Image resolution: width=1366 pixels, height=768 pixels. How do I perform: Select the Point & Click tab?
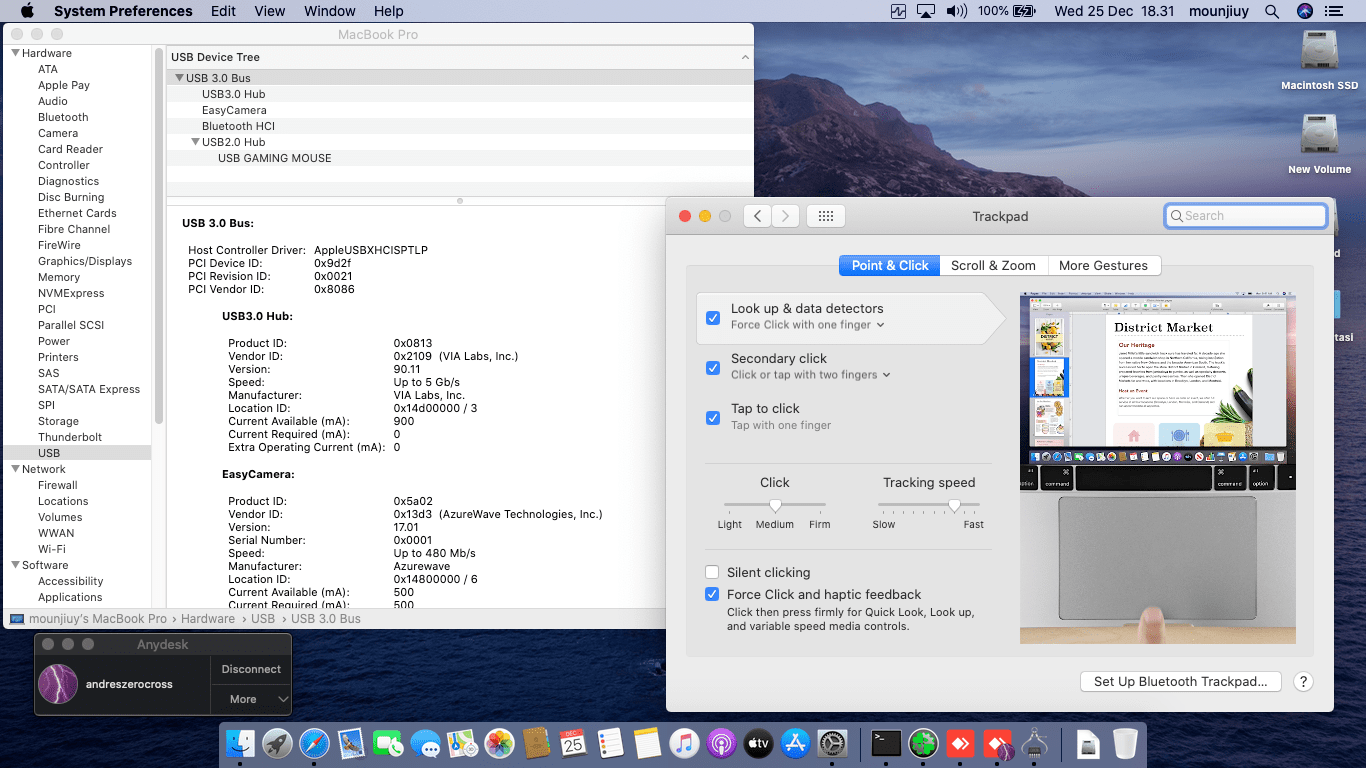890,265
